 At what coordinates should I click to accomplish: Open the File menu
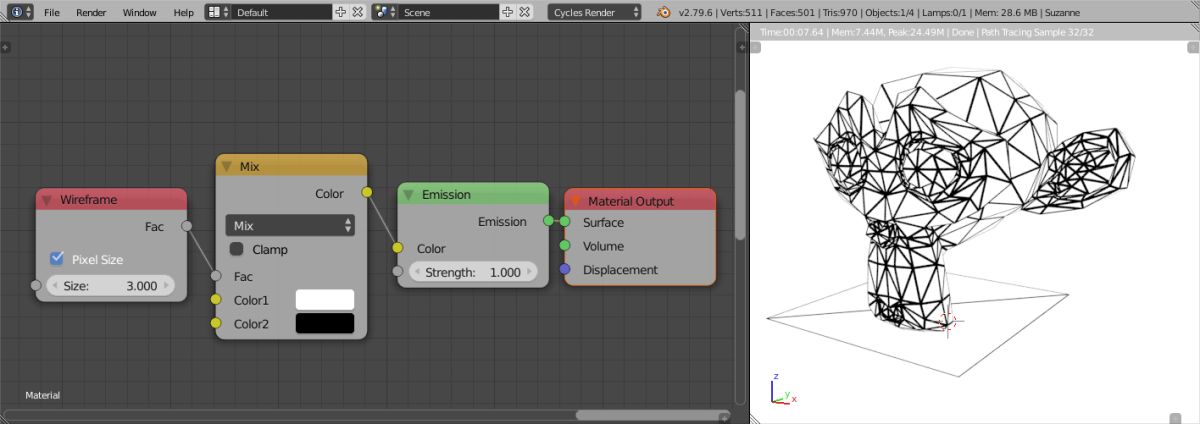(x=52, y=13)
